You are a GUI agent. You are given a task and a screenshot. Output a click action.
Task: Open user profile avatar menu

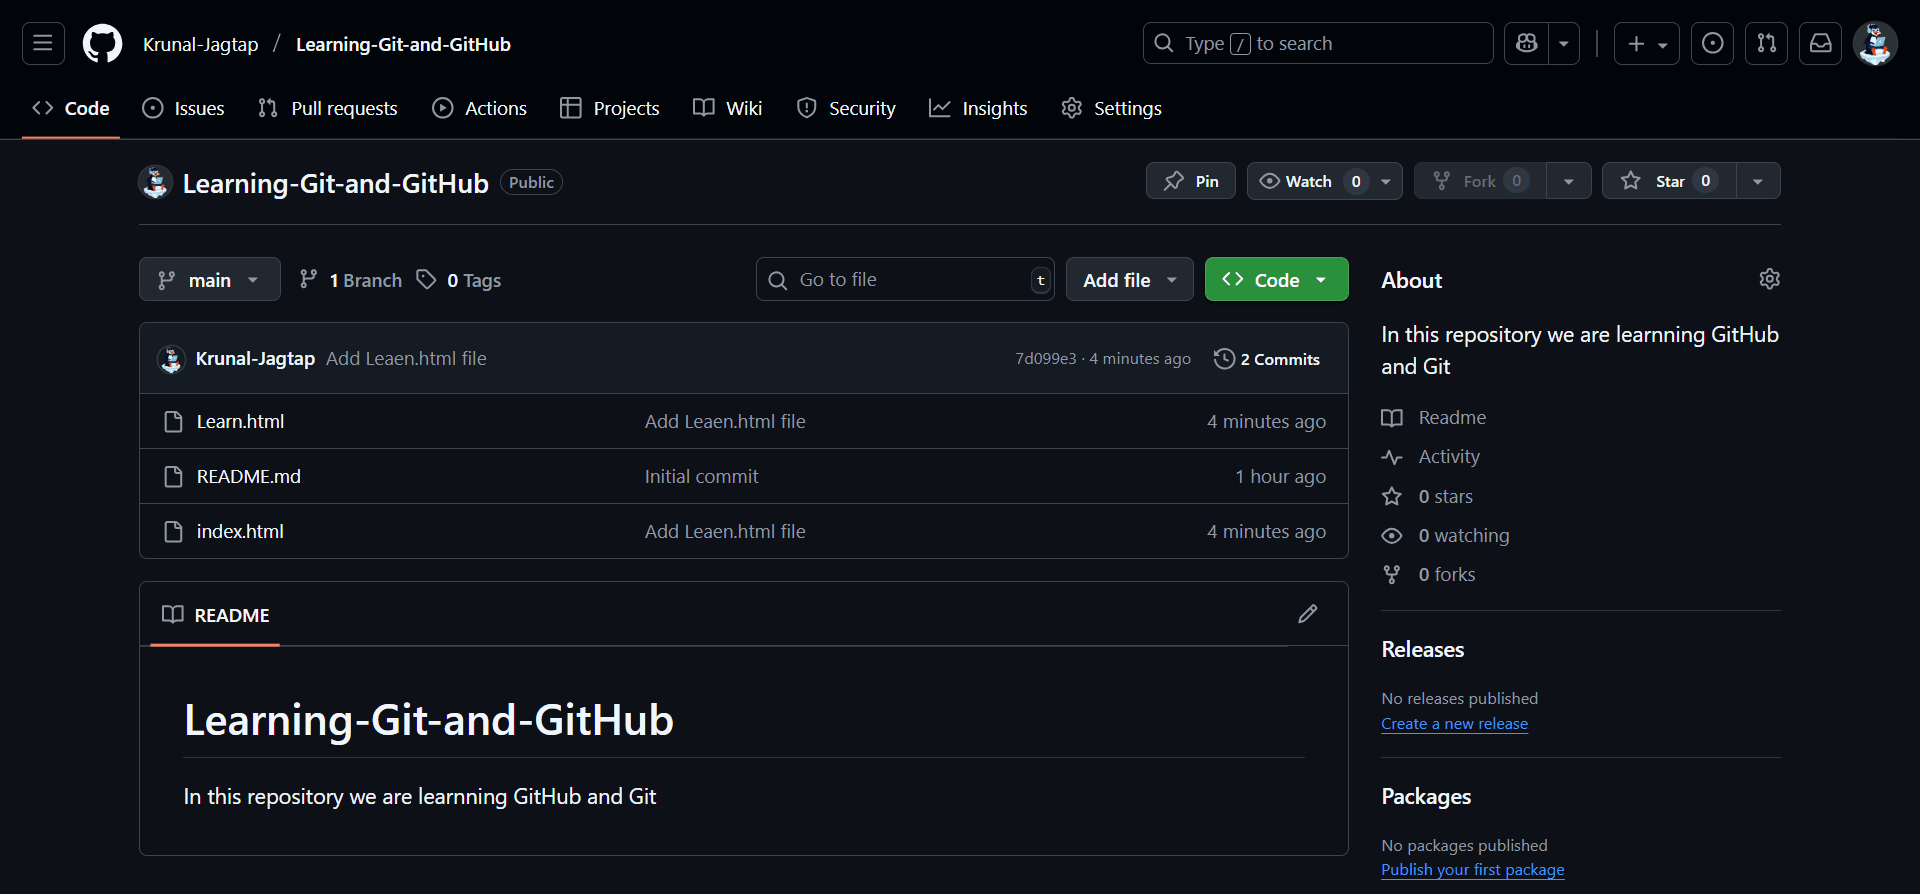[1875, 43]
